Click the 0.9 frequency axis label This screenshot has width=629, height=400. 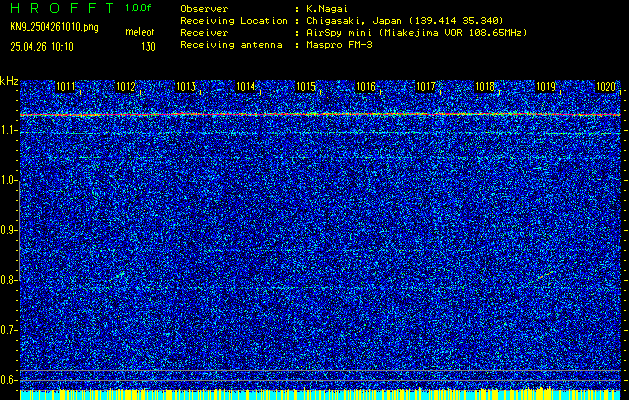point(8,230)
